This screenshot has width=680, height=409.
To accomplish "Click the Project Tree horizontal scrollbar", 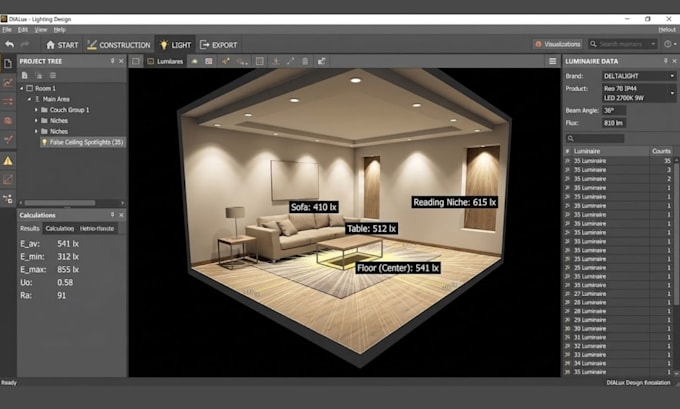I will (x=60, y=203).
